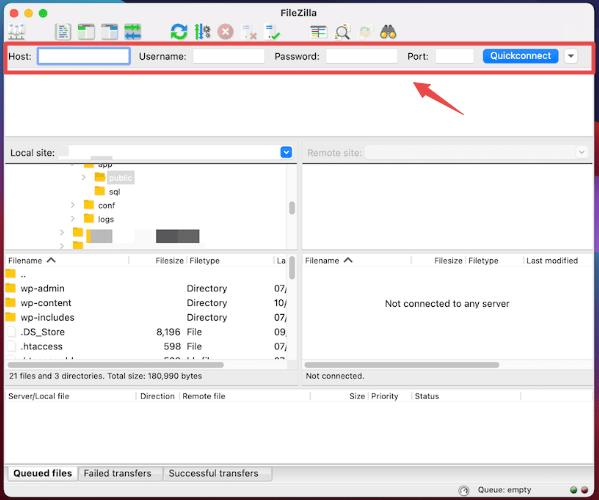Sort local files by Filename header

pyautogui.click(x=26, y=261)
